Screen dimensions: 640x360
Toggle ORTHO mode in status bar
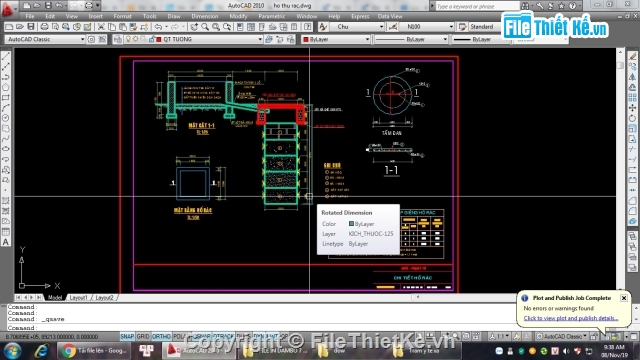[161, 336]
